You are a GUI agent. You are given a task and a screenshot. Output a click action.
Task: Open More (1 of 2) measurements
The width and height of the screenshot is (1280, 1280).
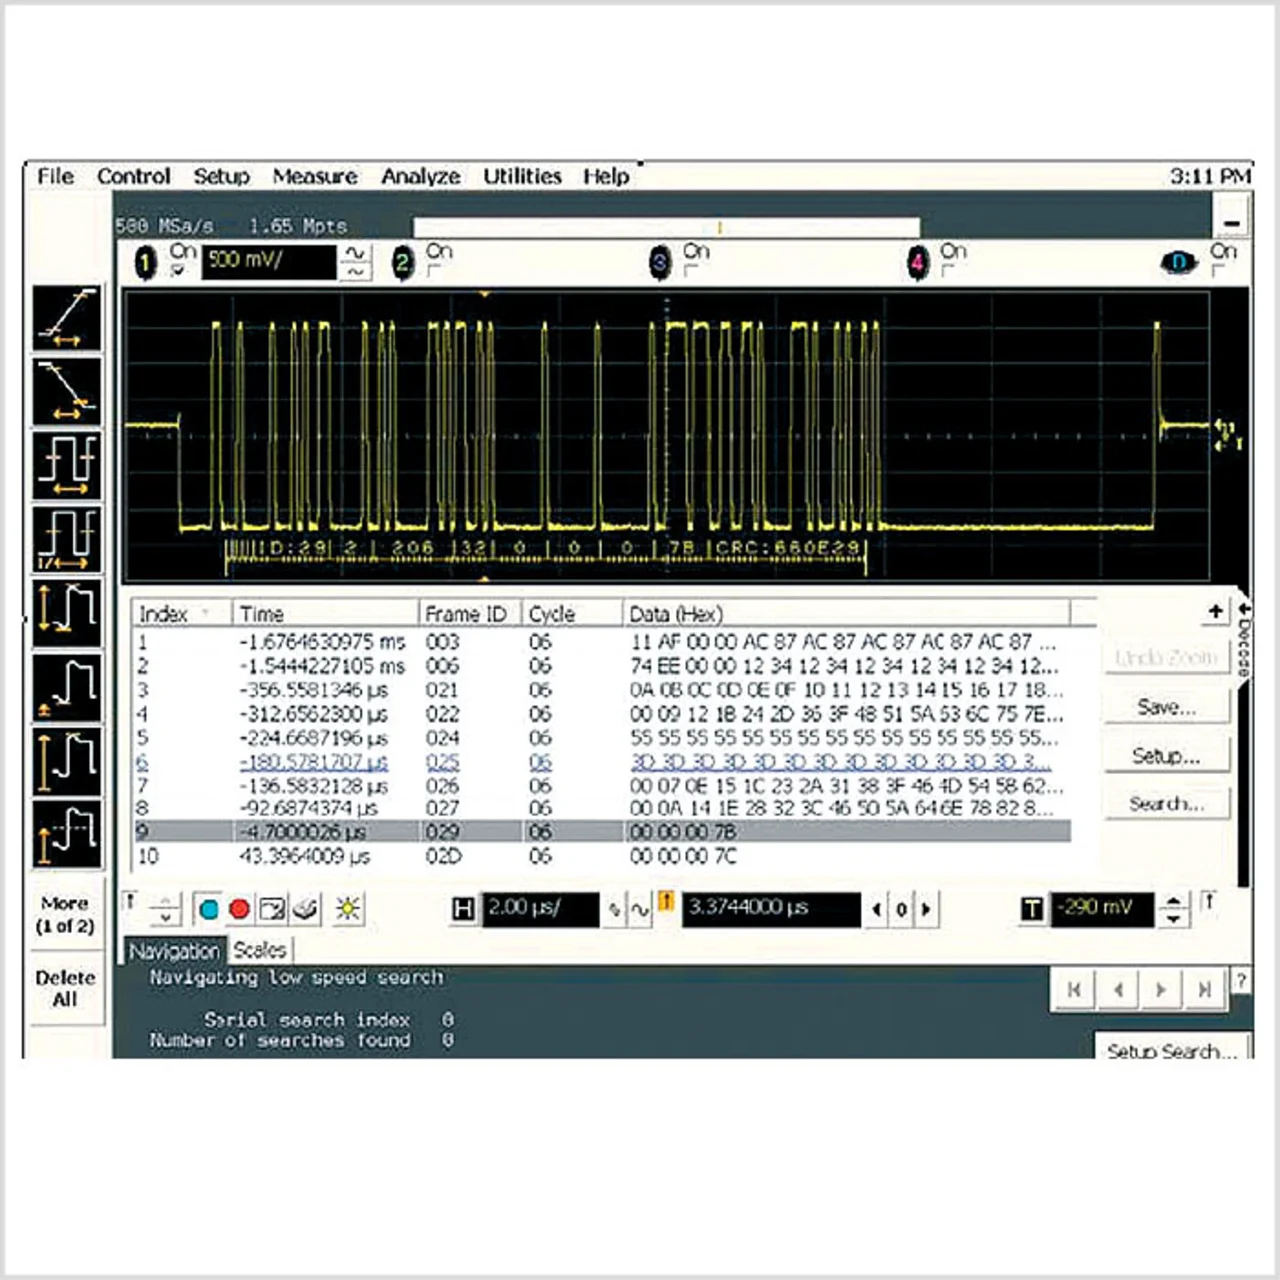point(65,914)
